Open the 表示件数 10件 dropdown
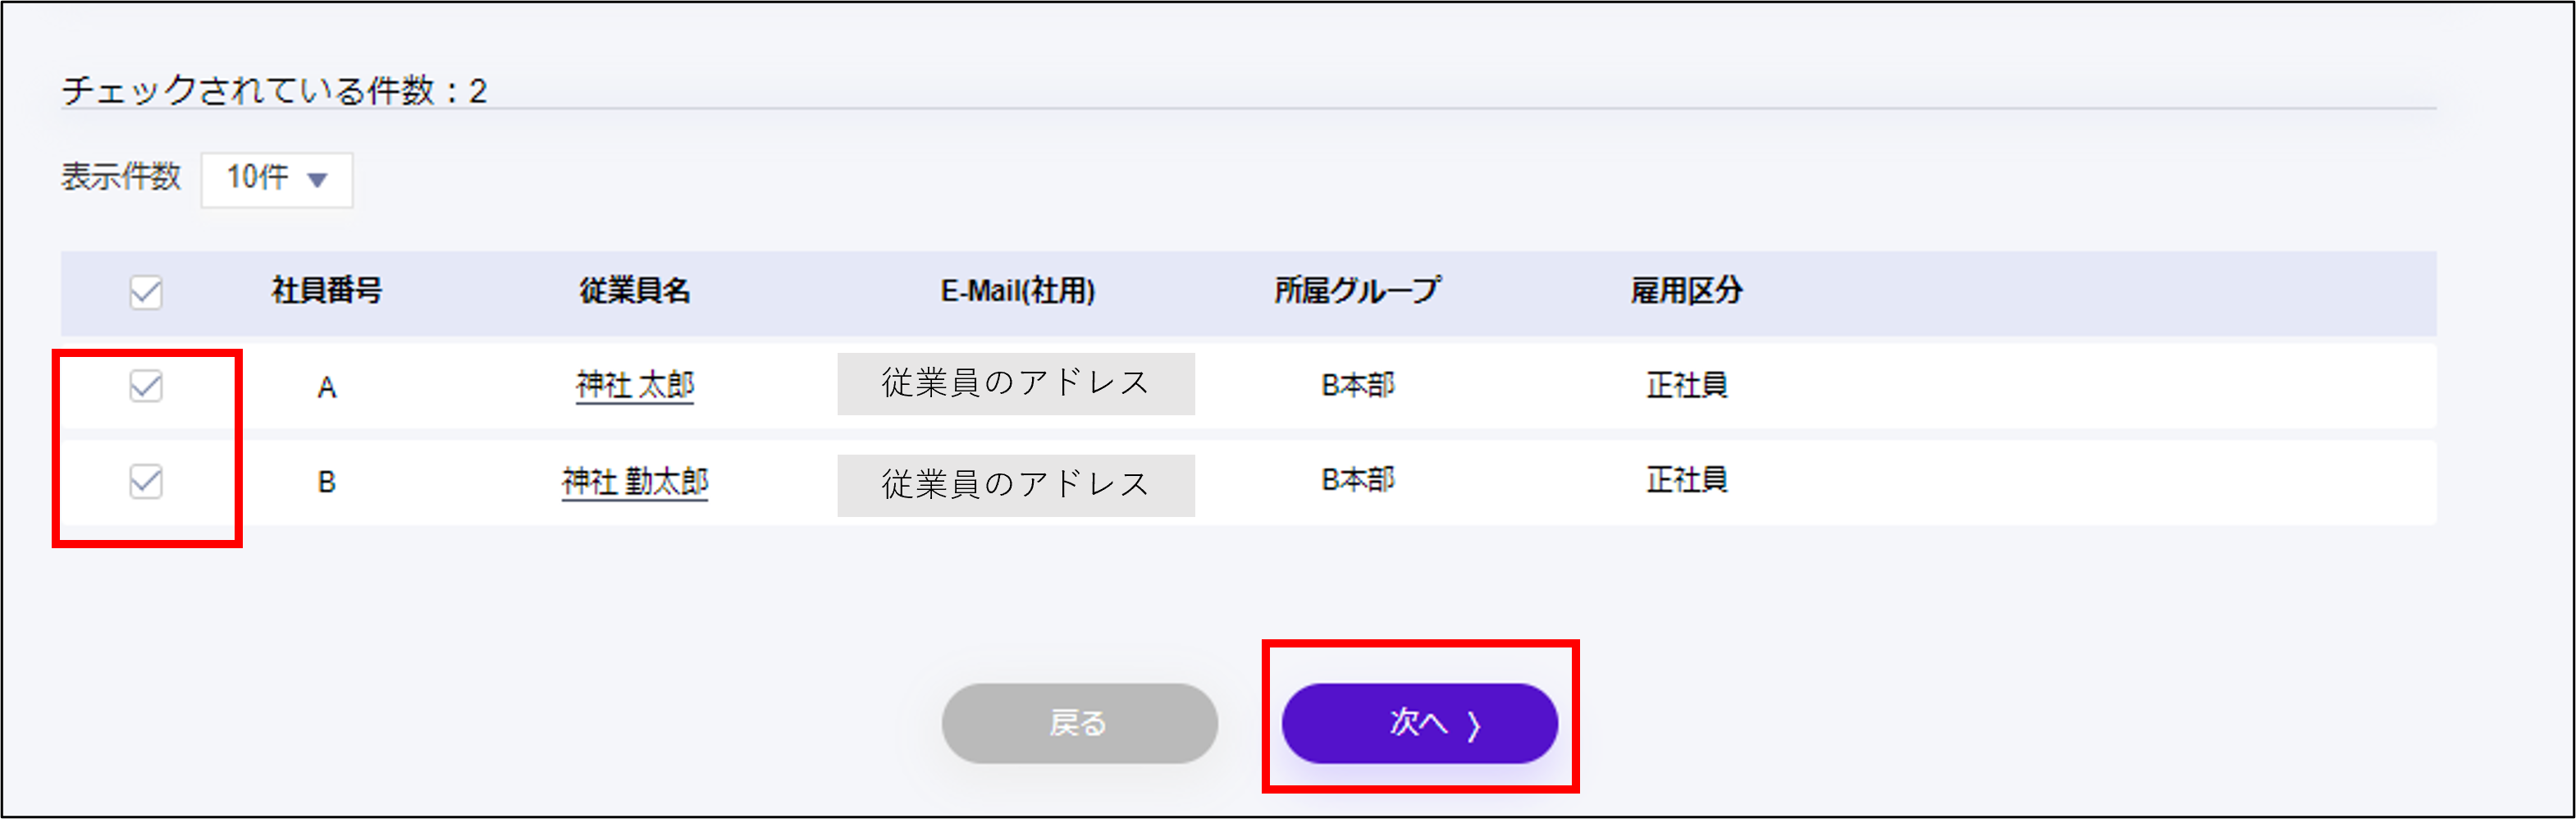Screen dimensions: 2576x819 tap(277, 179)
